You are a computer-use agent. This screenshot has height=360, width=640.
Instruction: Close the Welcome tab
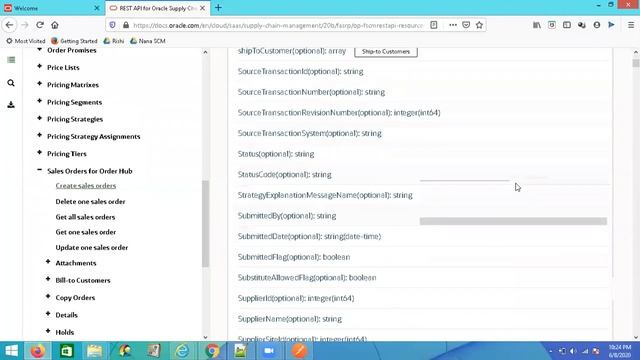97,8
